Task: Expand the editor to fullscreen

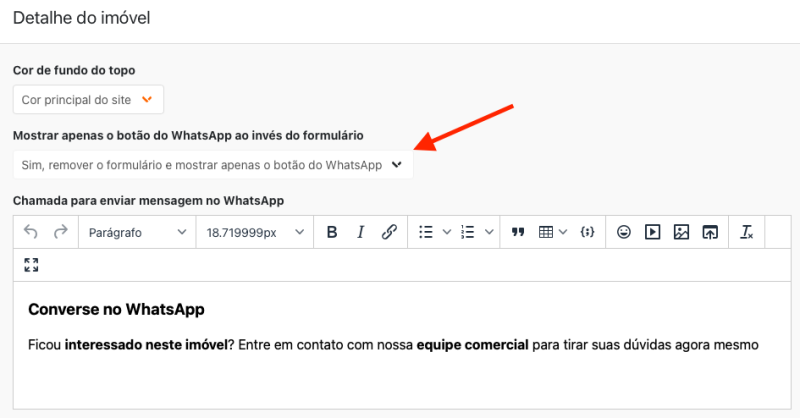Action: point(31,265)
